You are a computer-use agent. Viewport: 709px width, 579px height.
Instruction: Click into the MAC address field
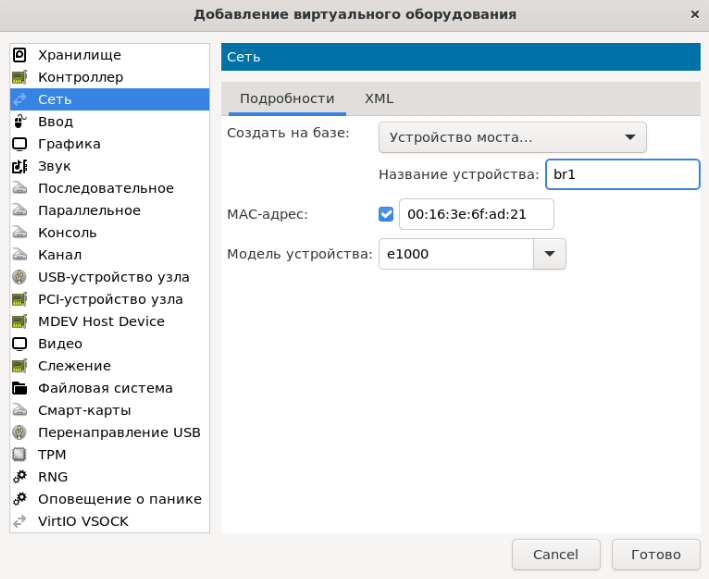pos(476,214)
